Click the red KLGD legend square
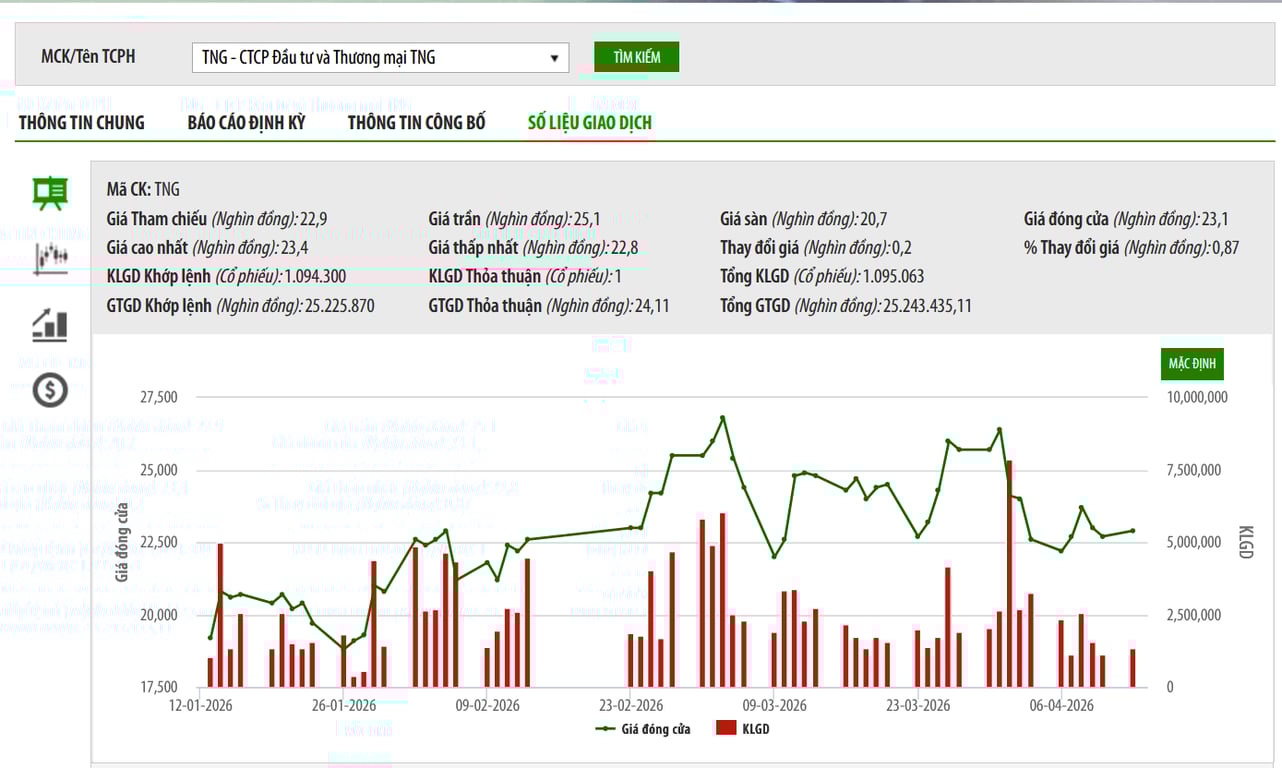Screen dimensions: 1282x768 pos(725,729)
